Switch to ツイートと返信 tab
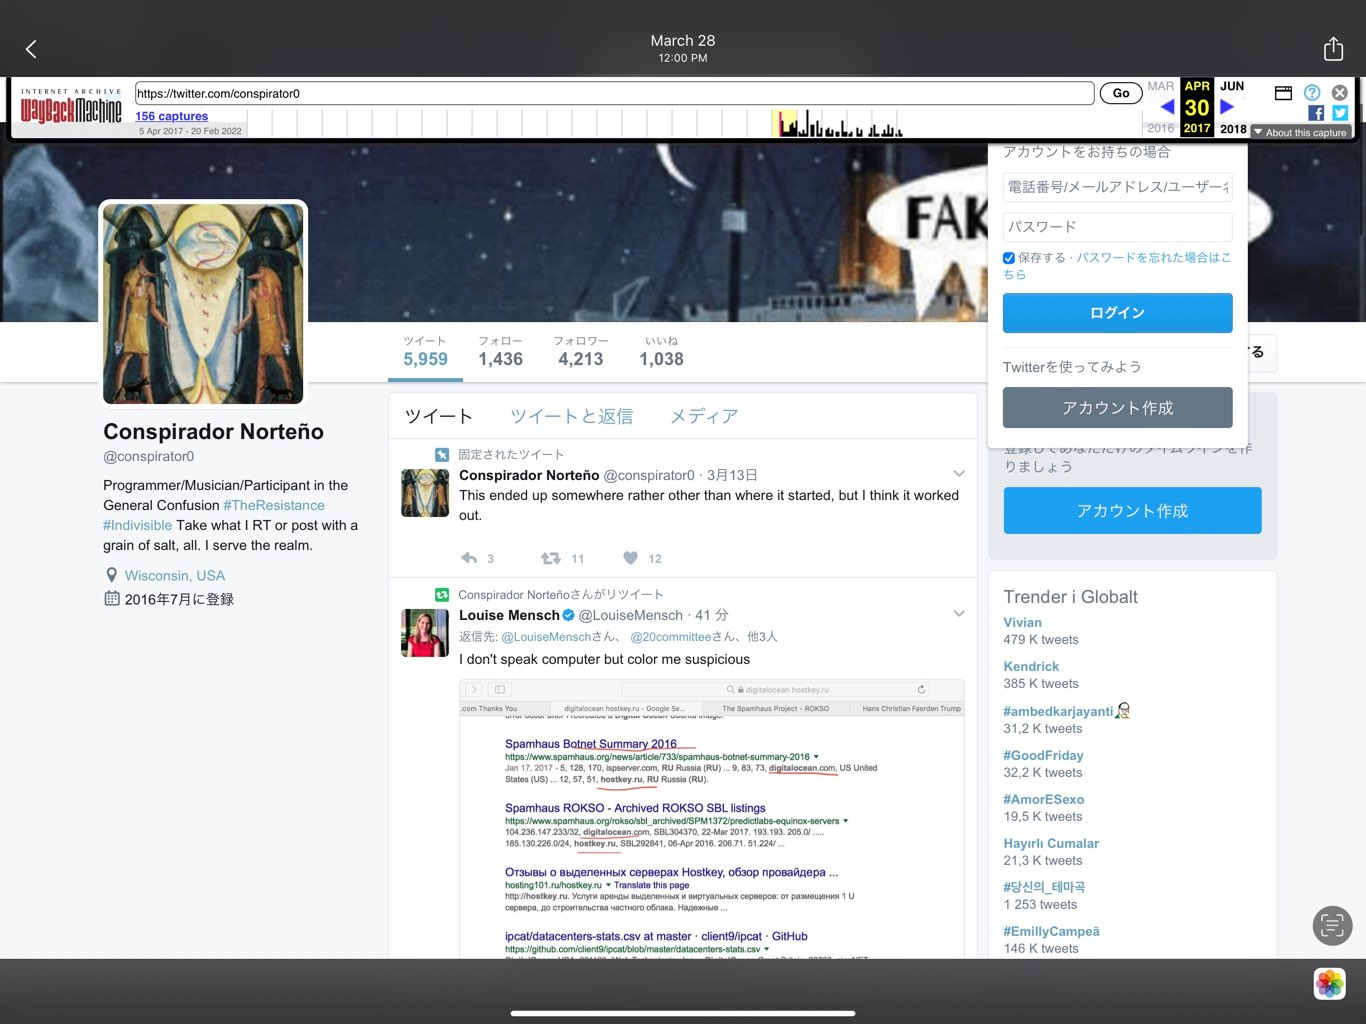 [572, 416]
